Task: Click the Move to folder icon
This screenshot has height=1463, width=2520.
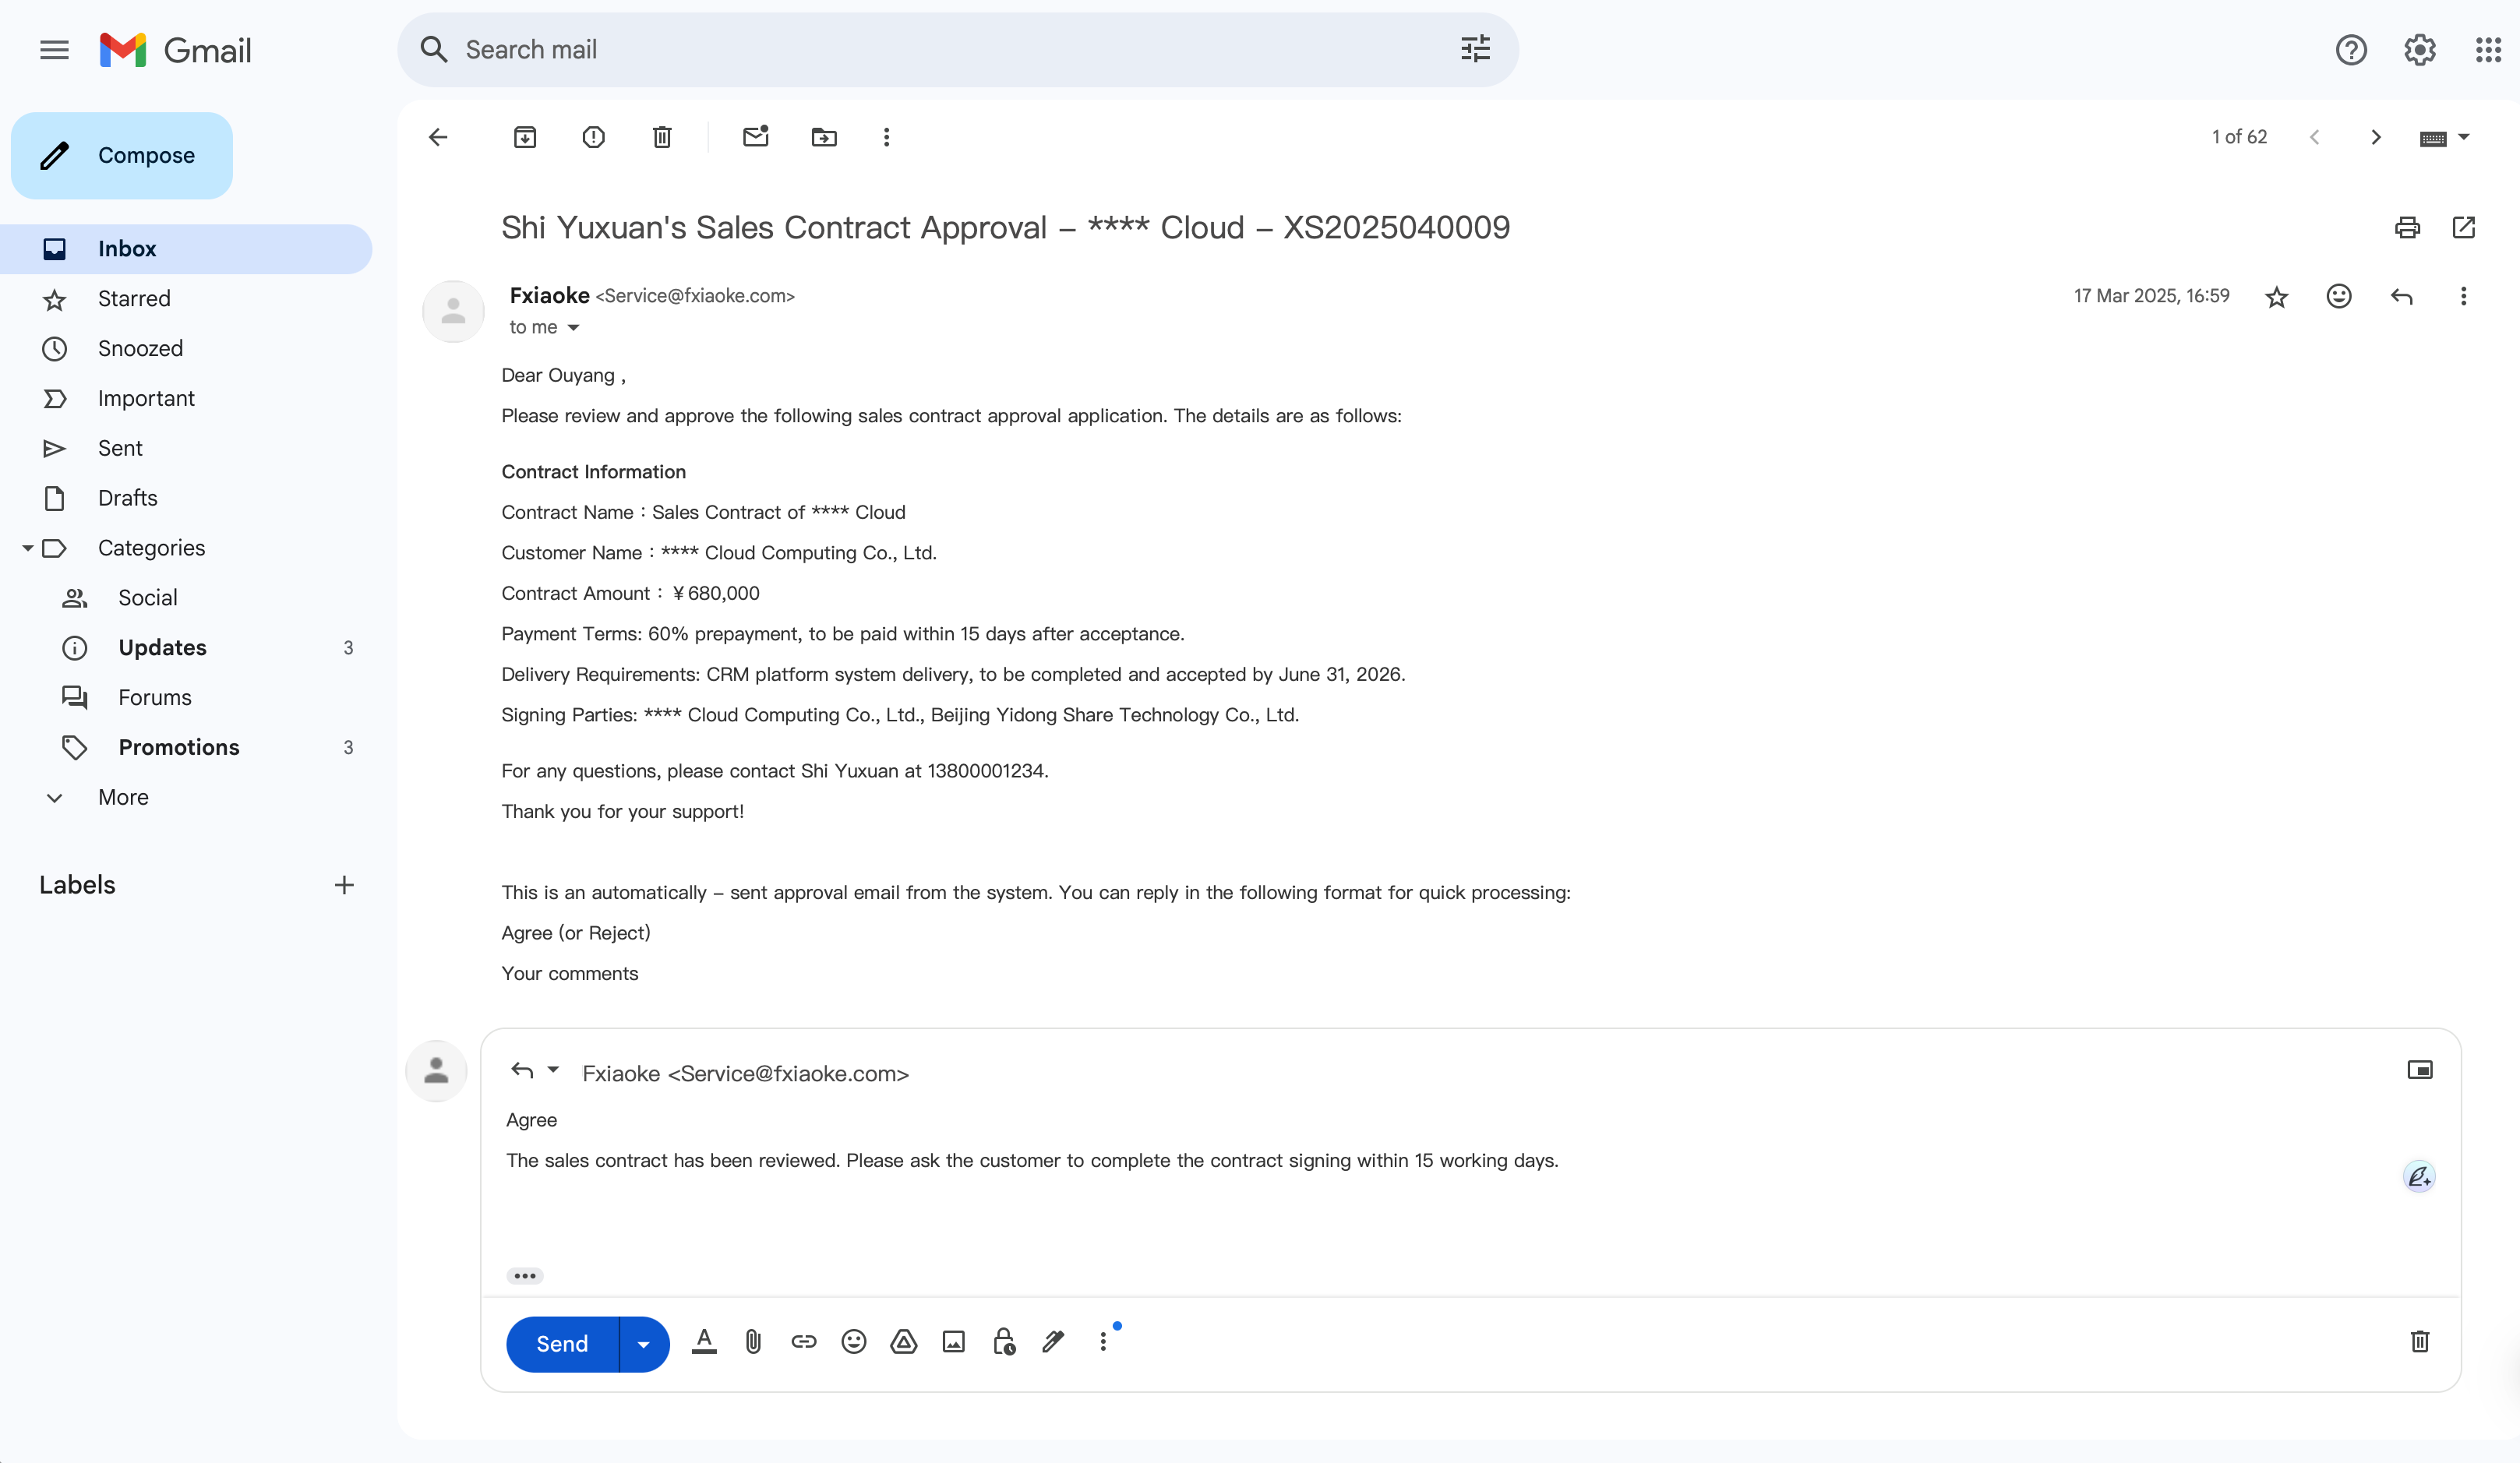Action: [824, 137]
